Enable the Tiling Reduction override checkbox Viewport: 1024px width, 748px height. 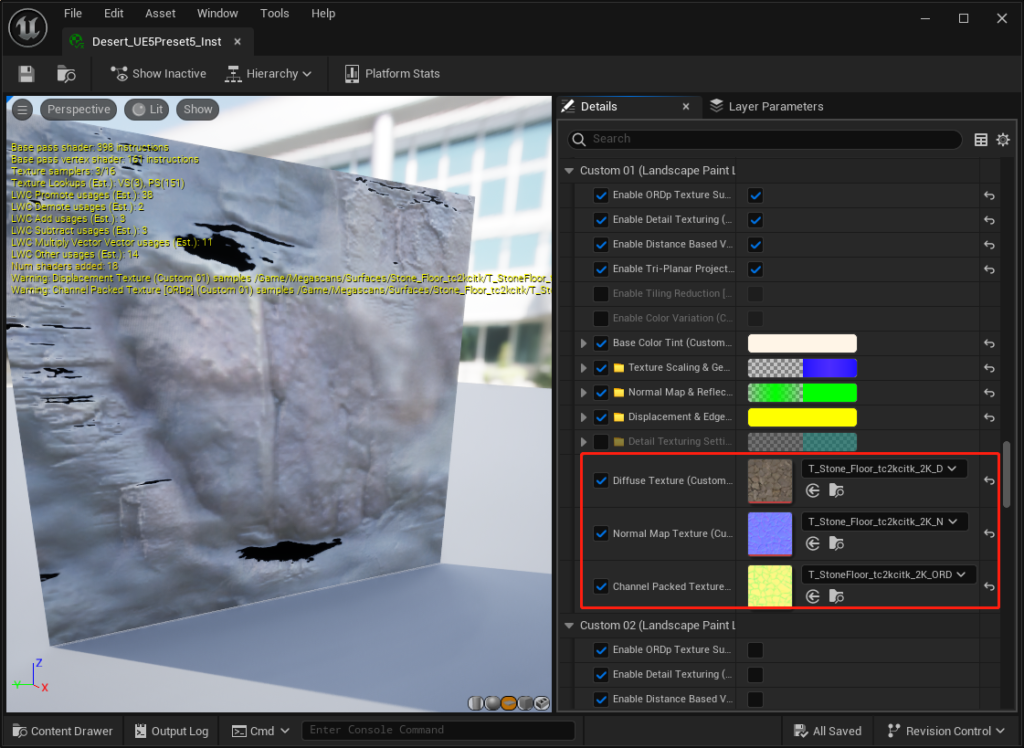[601, 294]
